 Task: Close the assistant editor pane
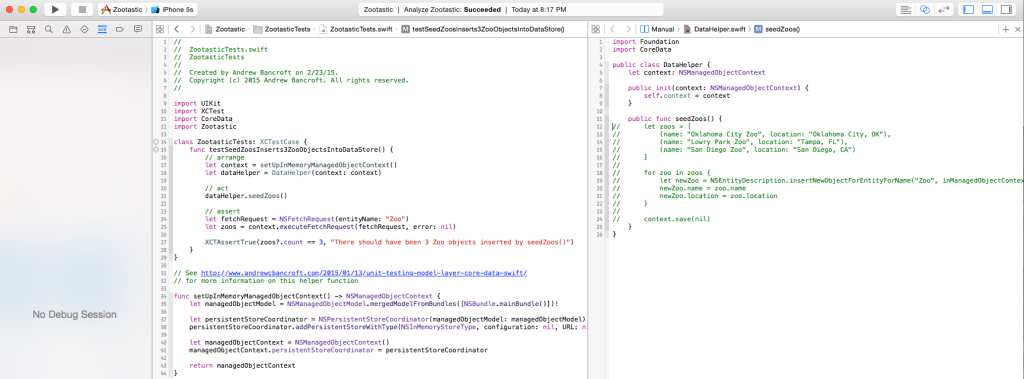(x=1017, y=29)
